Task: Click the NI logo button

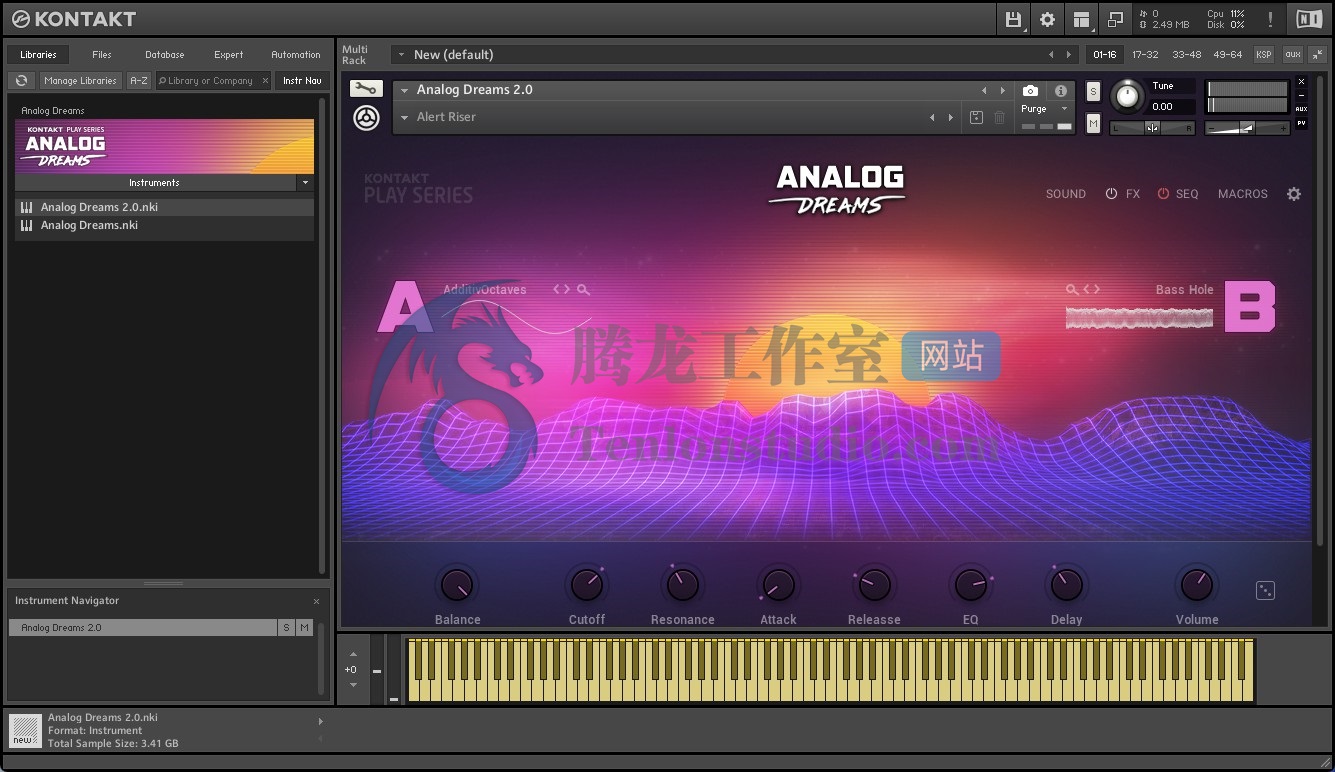Action: pyautogui.click(x=1308, y=19)
